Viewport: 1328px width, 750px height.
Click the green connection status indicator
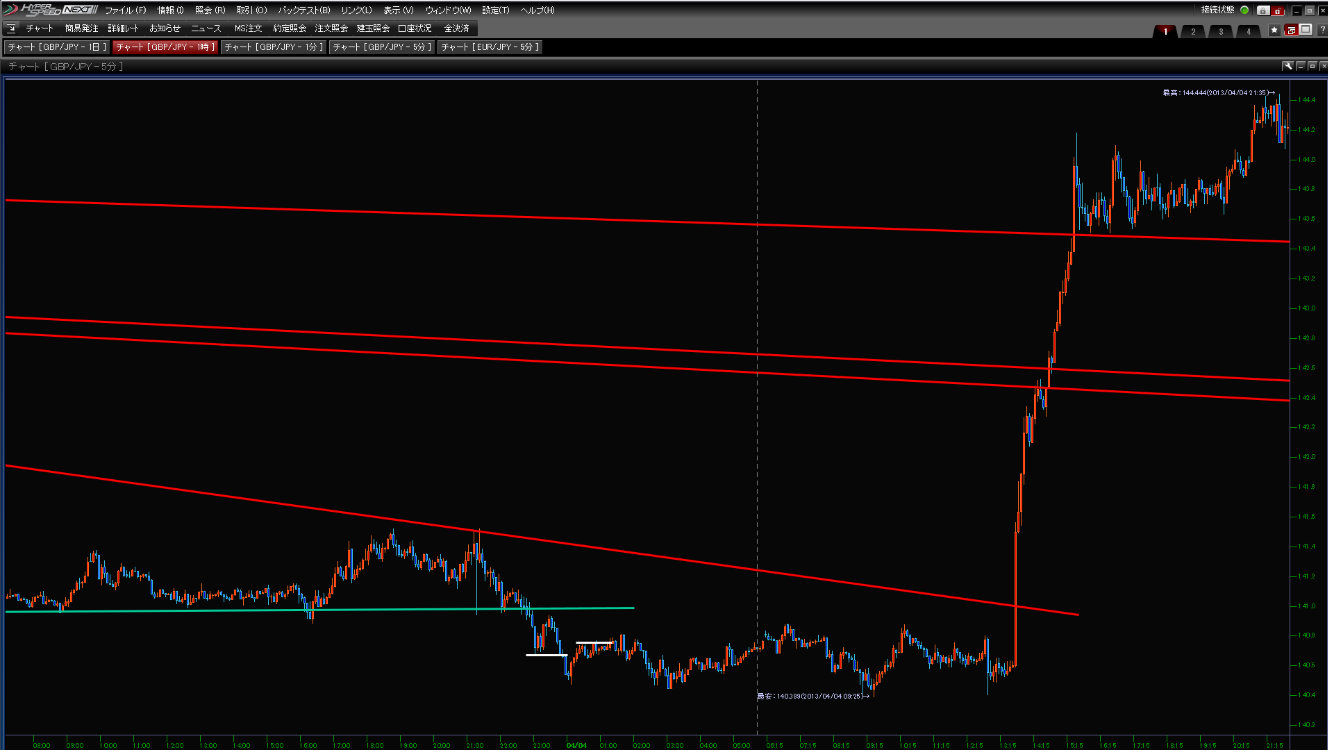[x=1244, y=10]
